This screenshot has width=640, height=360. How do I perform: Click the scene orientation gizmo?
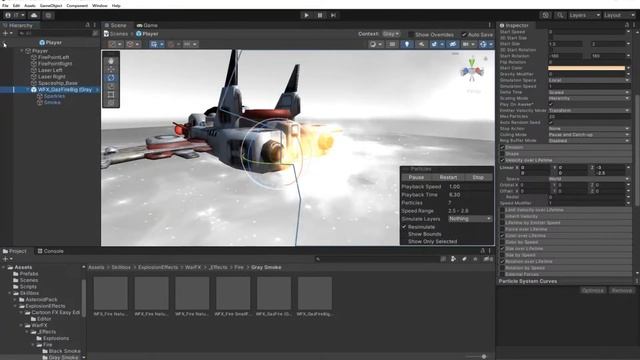(472, 71)
